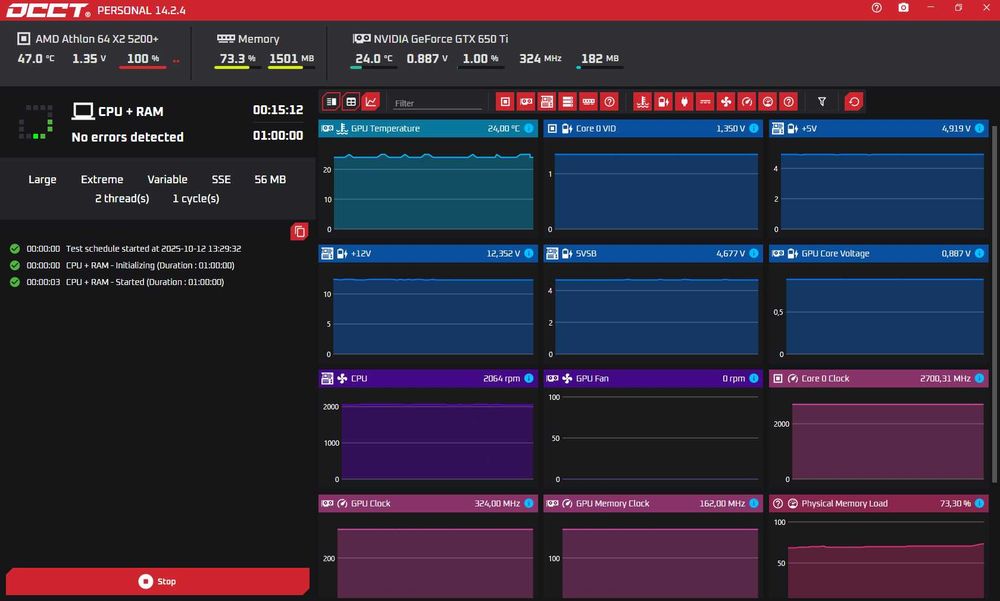Toggle the CPU hardware sensor filter
The image size is (1000, 601).
(504, 101)
